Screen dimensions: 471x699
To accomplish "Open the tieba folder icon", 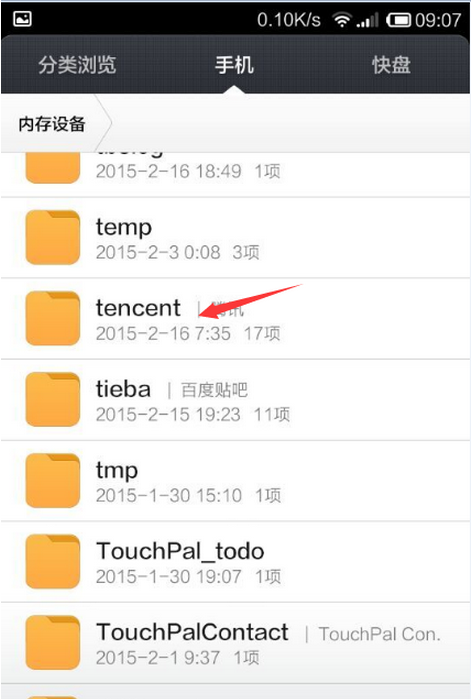I will coord(53,399).
